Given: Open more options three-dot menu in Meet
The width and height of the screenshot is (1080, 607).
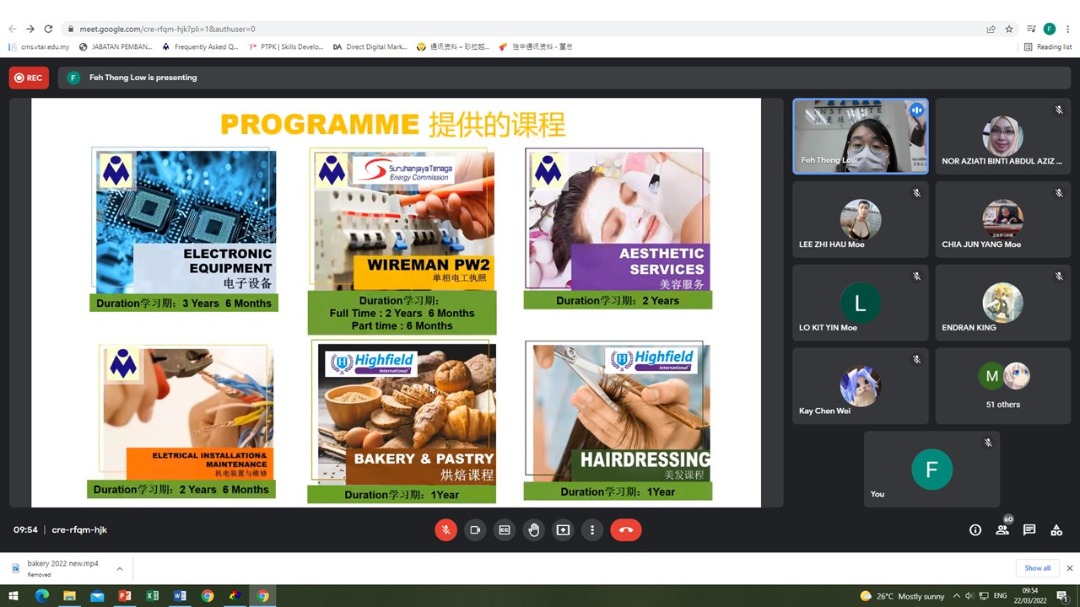Looking at the screenshot, I should click(x=592, y=530).
